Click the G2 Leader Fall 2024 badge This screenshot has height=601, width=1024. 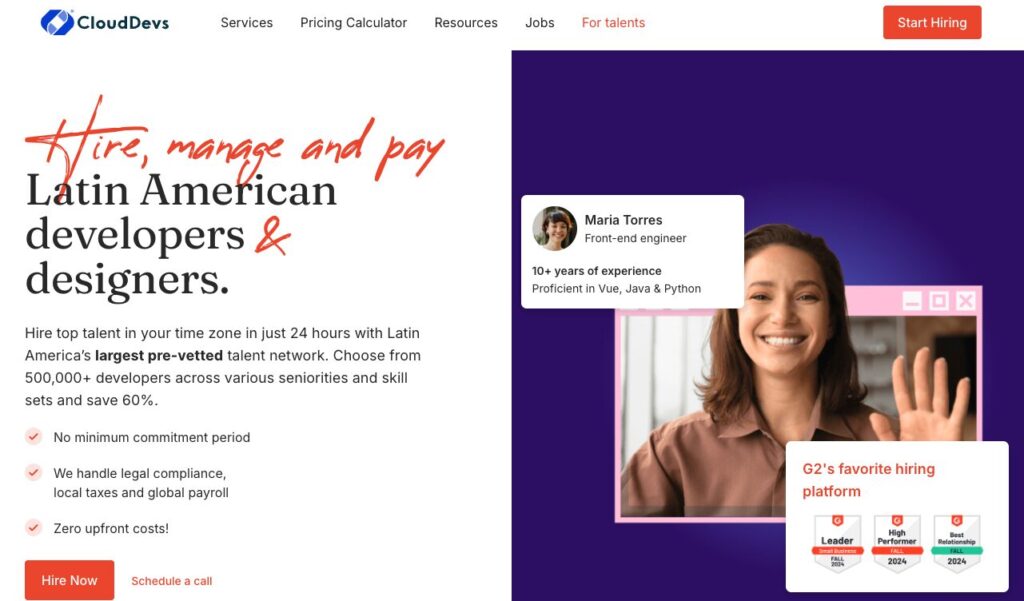(837, 544)
